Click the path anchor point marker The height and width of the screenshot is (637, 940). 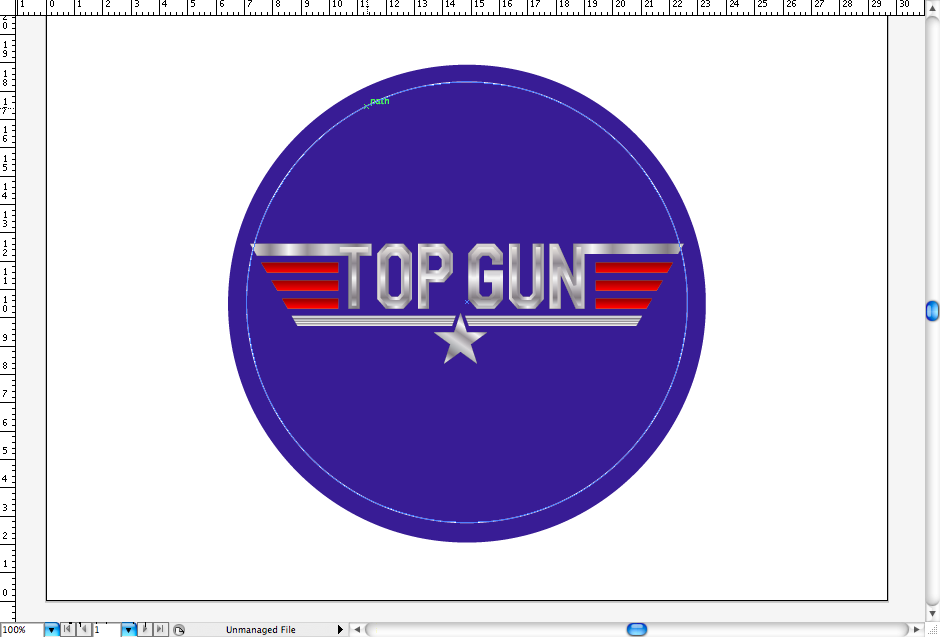coord(366,106)
